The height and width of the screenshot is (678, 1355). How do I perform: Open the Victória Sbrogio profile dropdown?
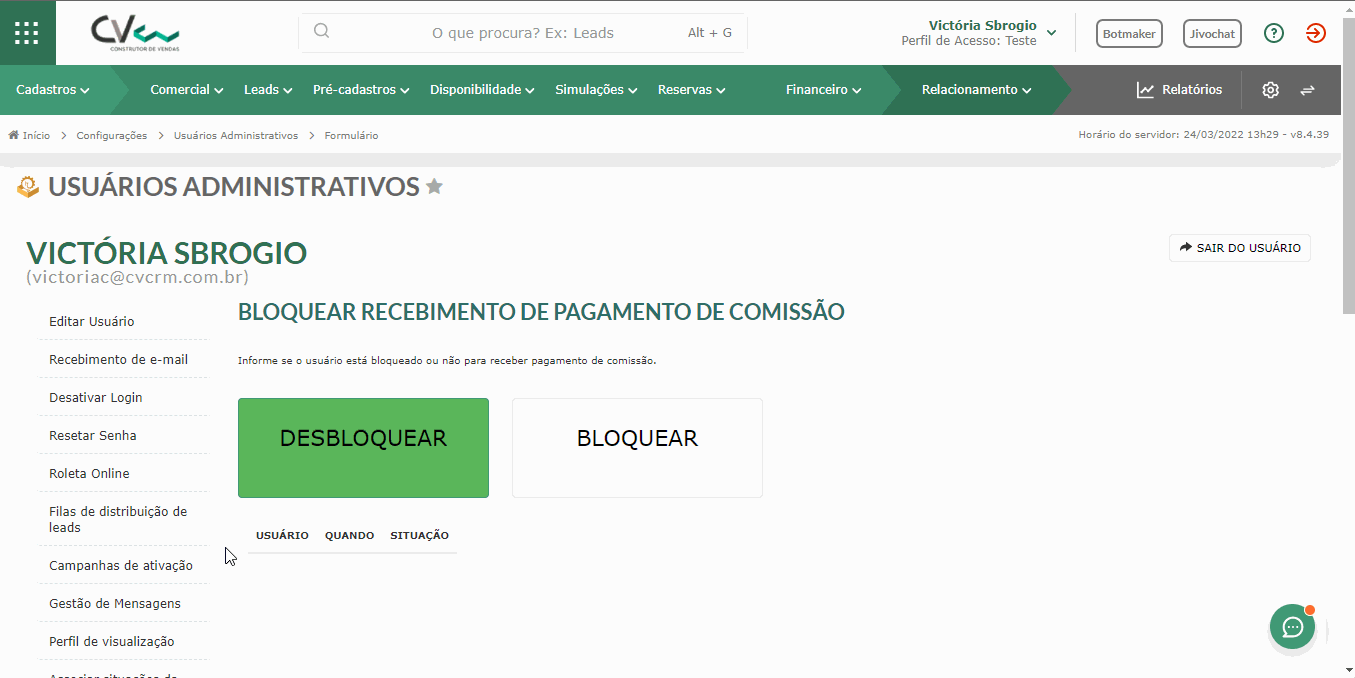[979, 33]
